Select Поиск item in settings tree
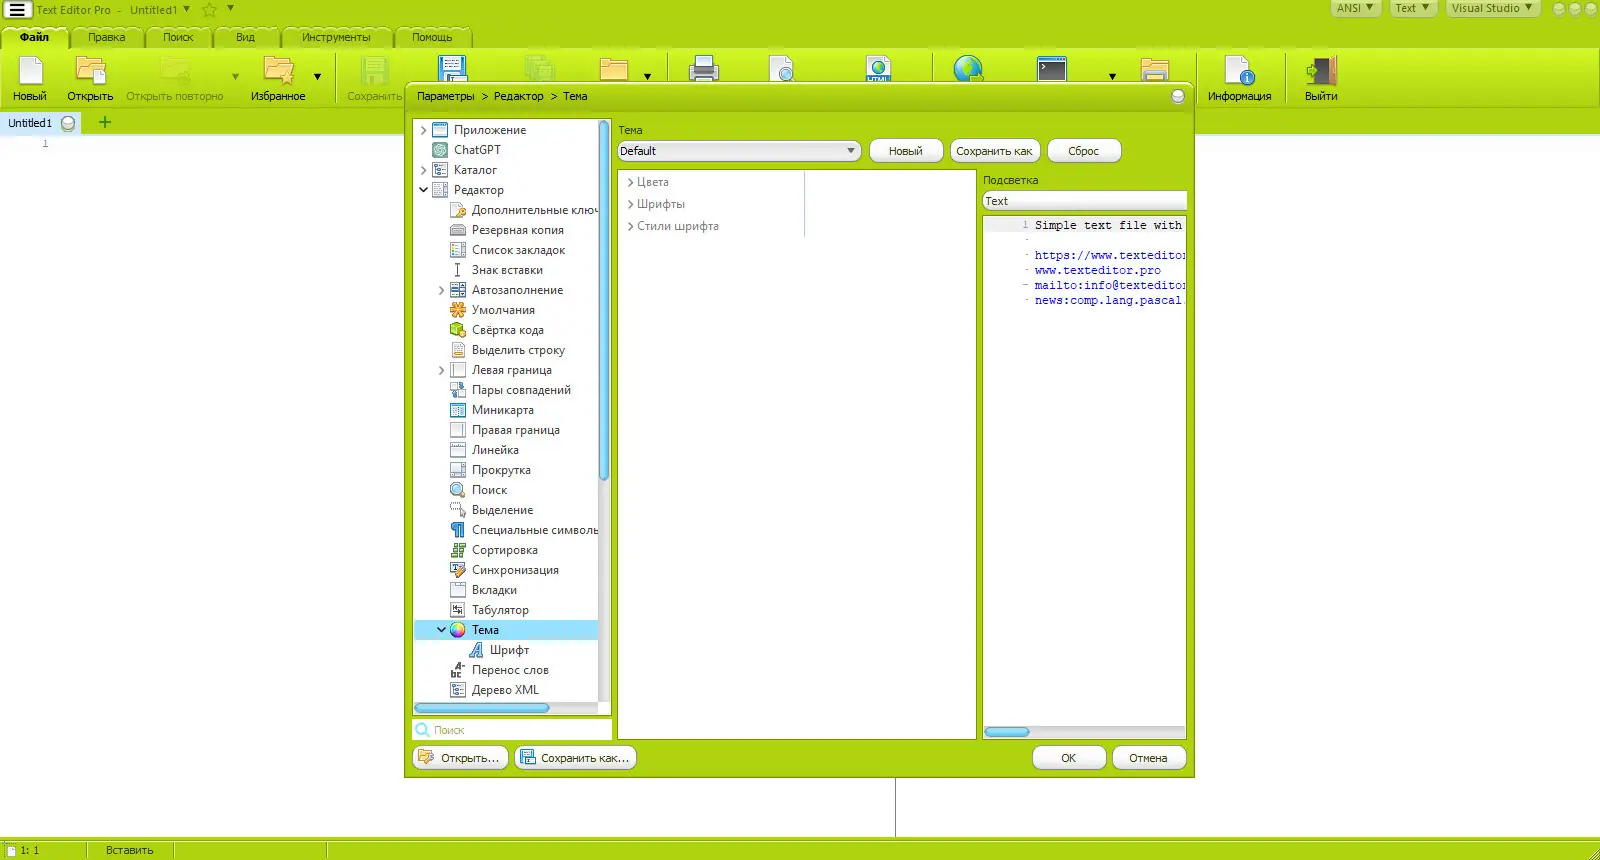Viewport: 1600px width, 860px height. [x=489, y=490]
